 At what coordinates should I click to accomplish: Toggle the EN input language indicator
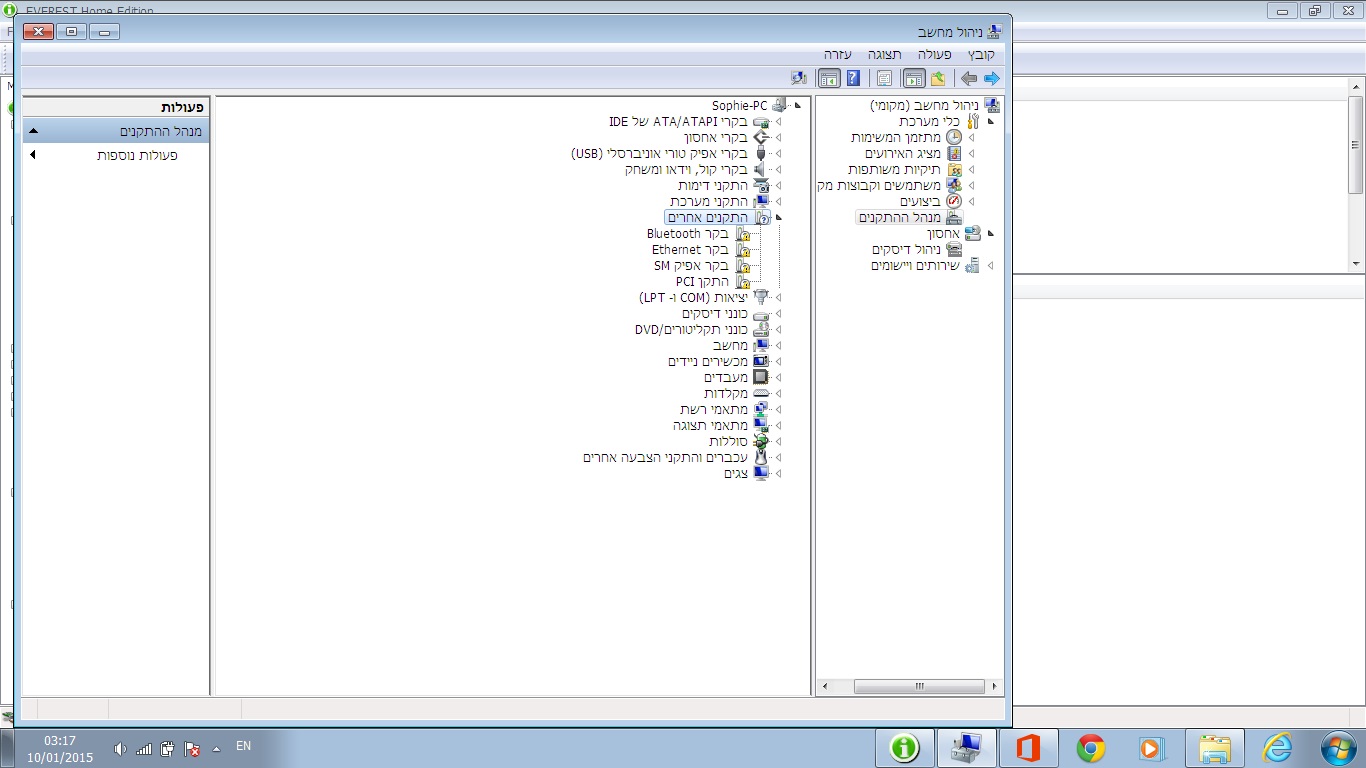(243, 746)
